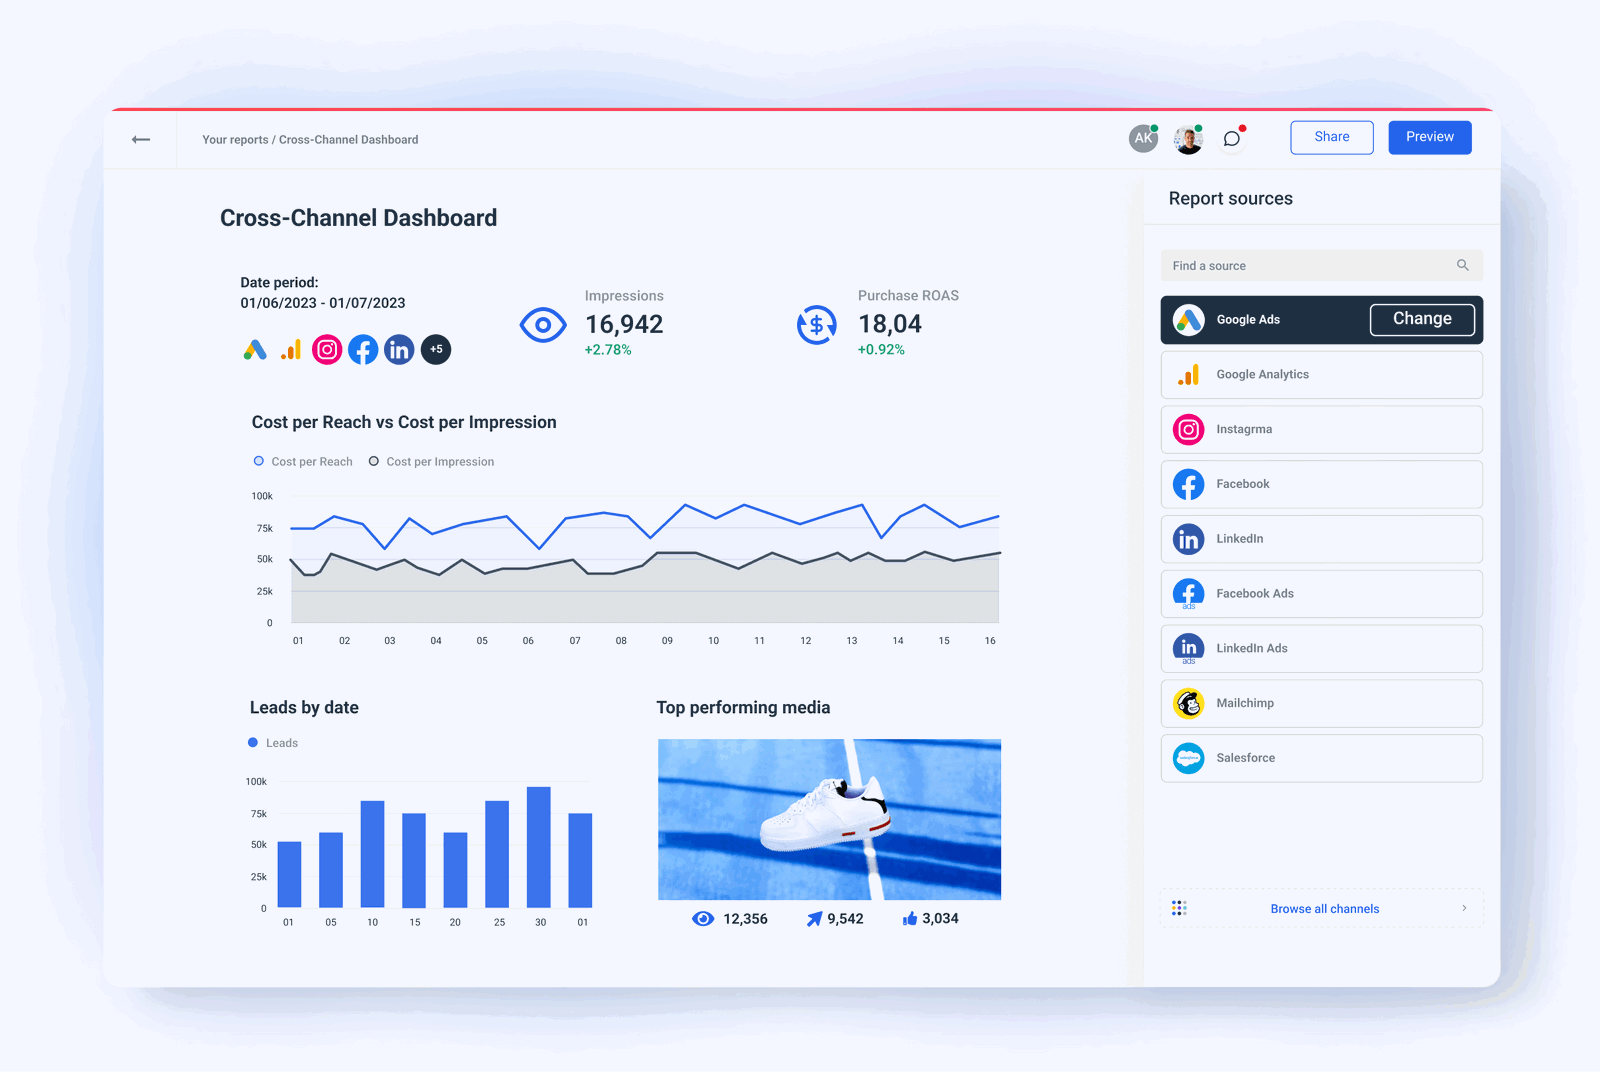1600x1072 pixels.
Task: Click the Change button on Google Ads source
Action: [1422, 319]
